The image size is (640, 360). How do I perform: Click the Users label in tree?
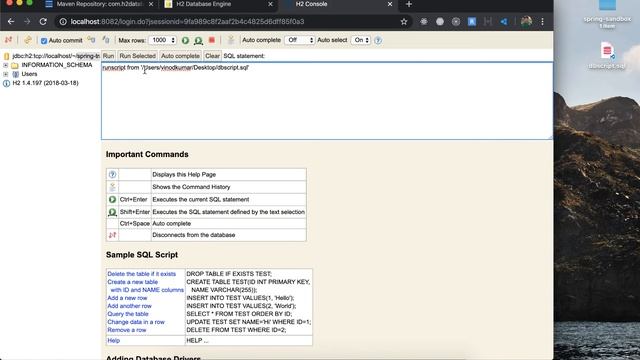tap(29, 74)
